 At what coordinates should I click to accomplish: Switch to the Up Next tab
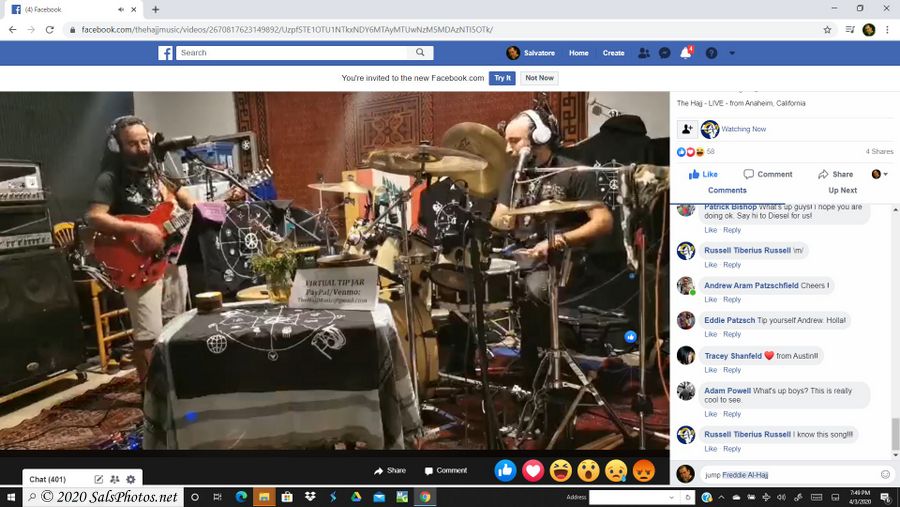point(842,190)
